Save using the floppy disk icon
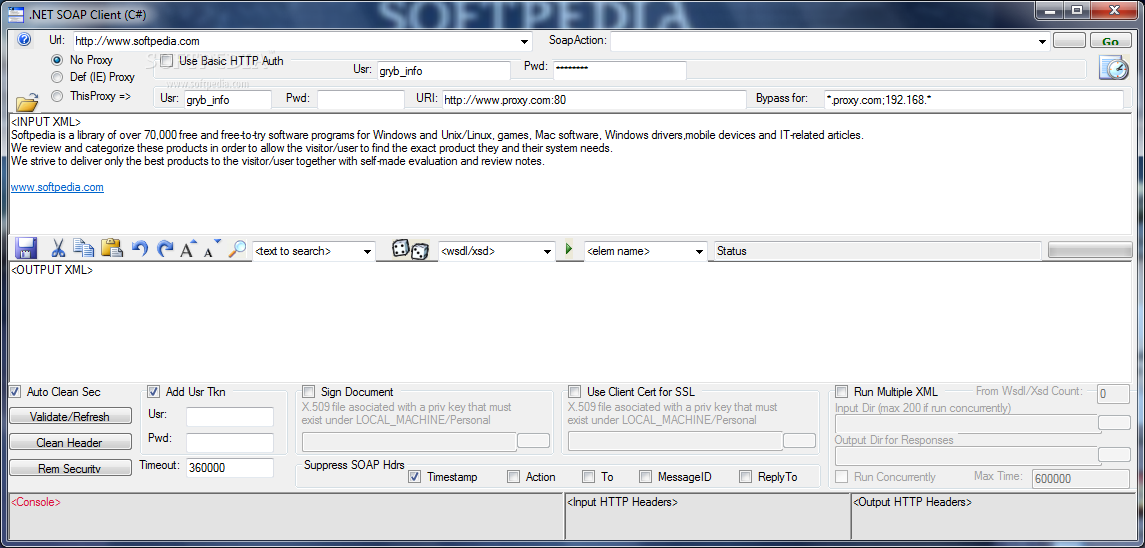Image resolution: width=1145 pixels, height=548 pixels. [26, 248]
